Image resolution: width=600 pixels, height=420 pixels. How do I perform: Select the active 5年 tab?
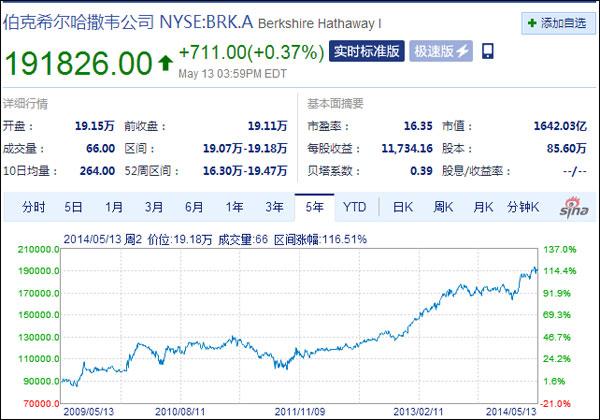tap(314, 207)
